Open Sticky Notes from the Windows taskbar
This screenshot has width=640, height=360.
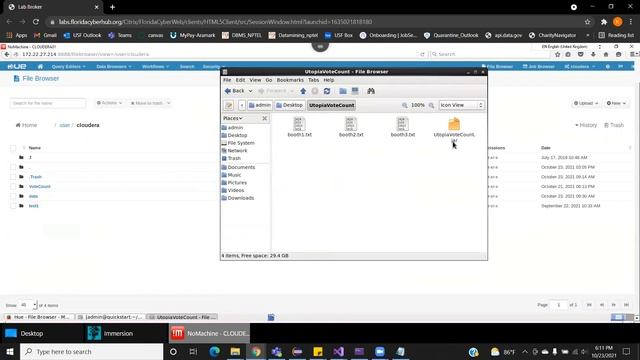[x=318, y=351]
